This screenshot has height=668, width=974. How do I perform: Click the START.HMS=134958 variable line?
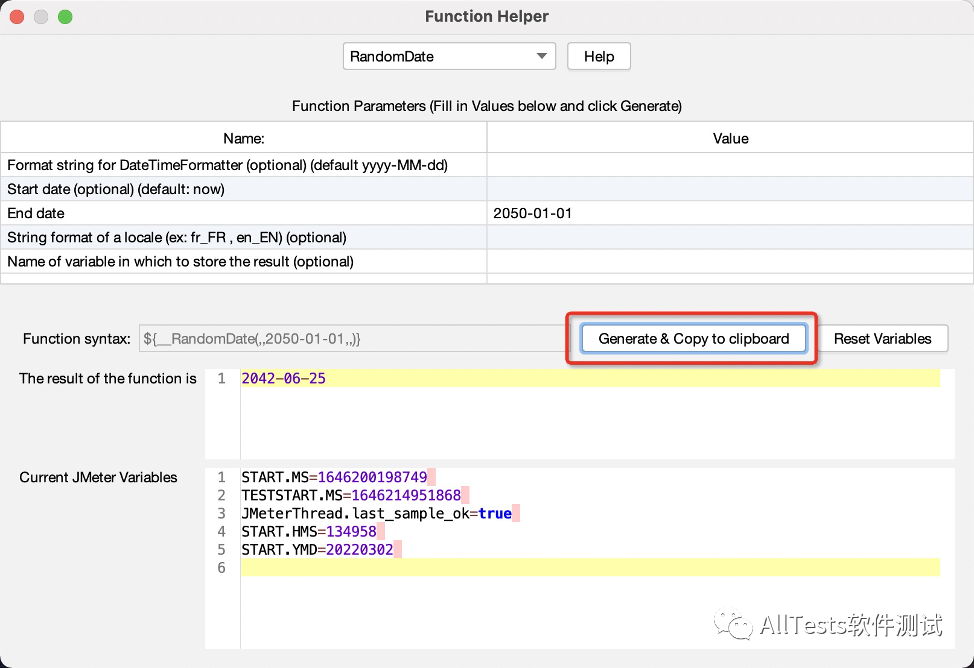click(x=309, y=531)
